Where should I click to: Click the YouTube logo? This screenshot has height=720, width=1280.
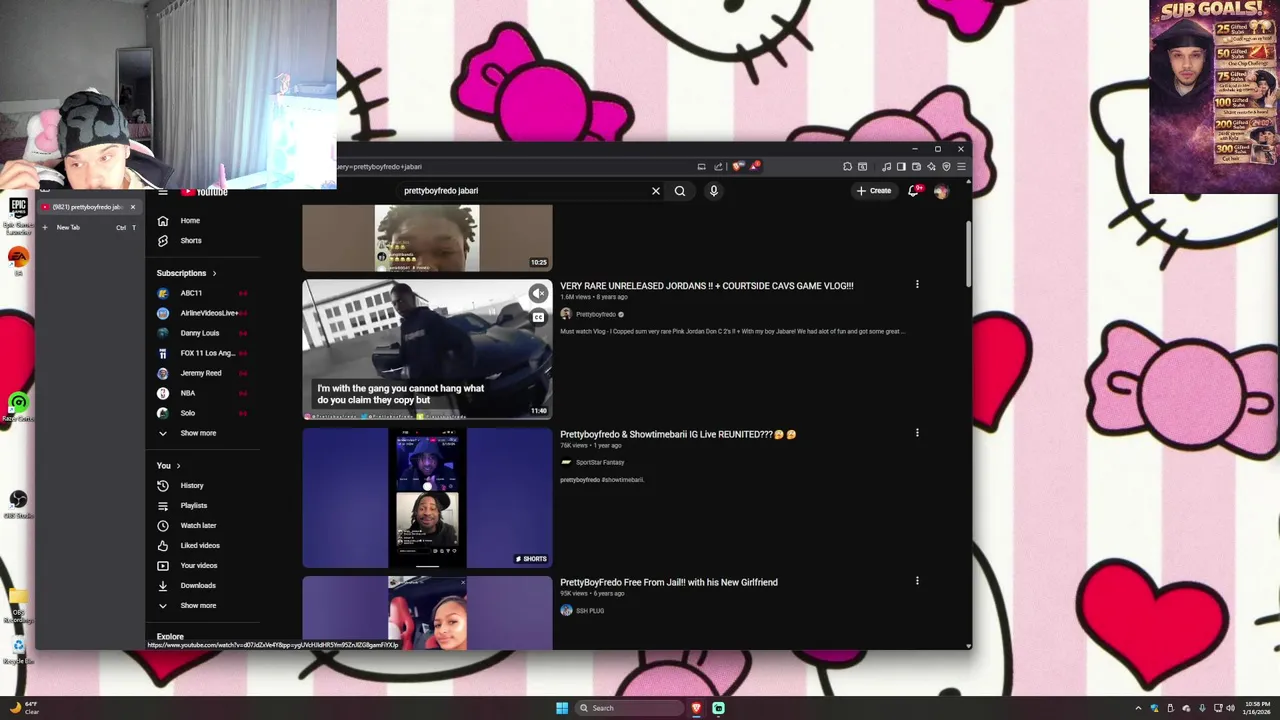pyautogui.click(x=205, y=192)
